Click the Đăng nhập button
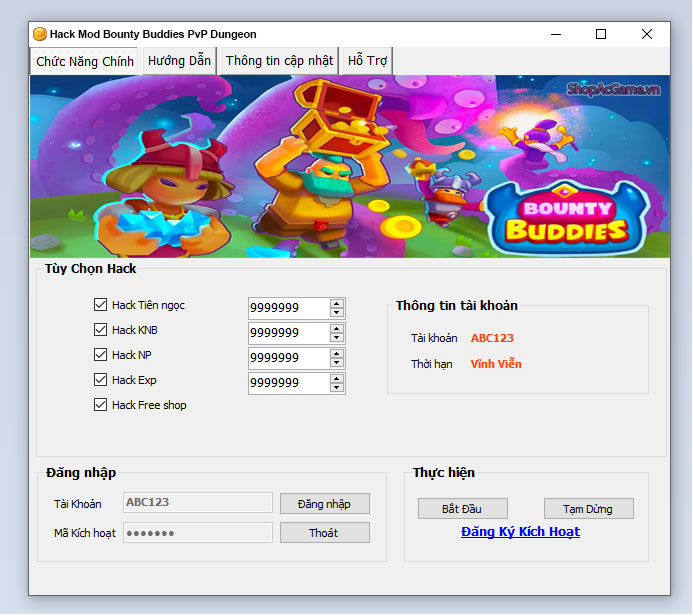The width and height of the screenshot is (693, 616). coord(325,504)
